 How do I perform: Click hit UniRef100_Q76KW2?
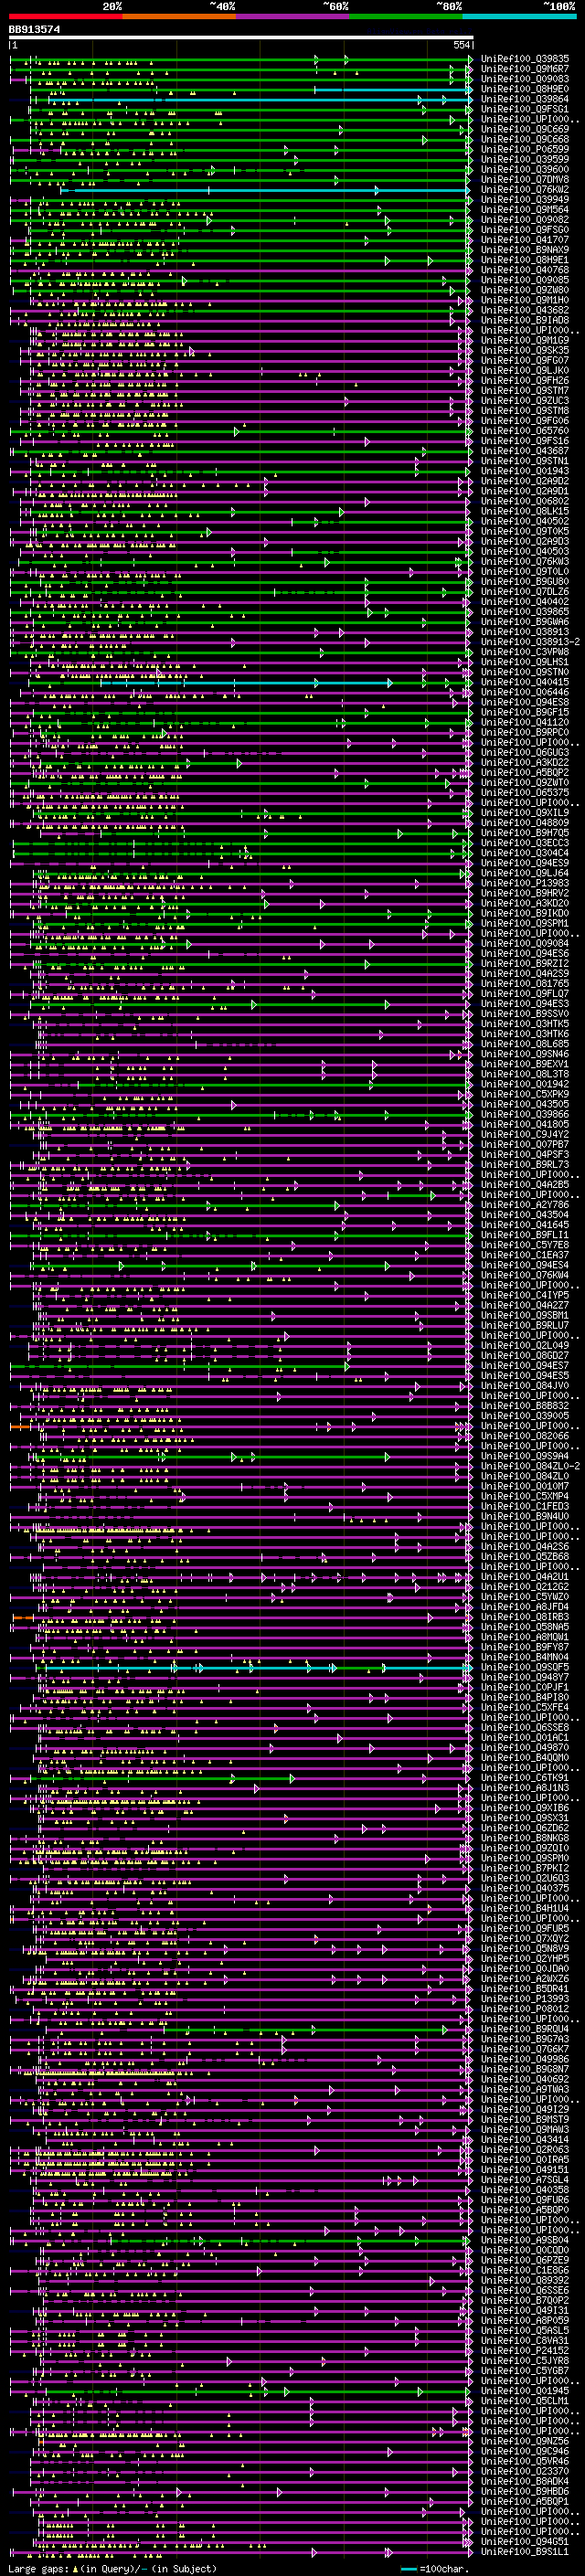(x=525, y=189)
